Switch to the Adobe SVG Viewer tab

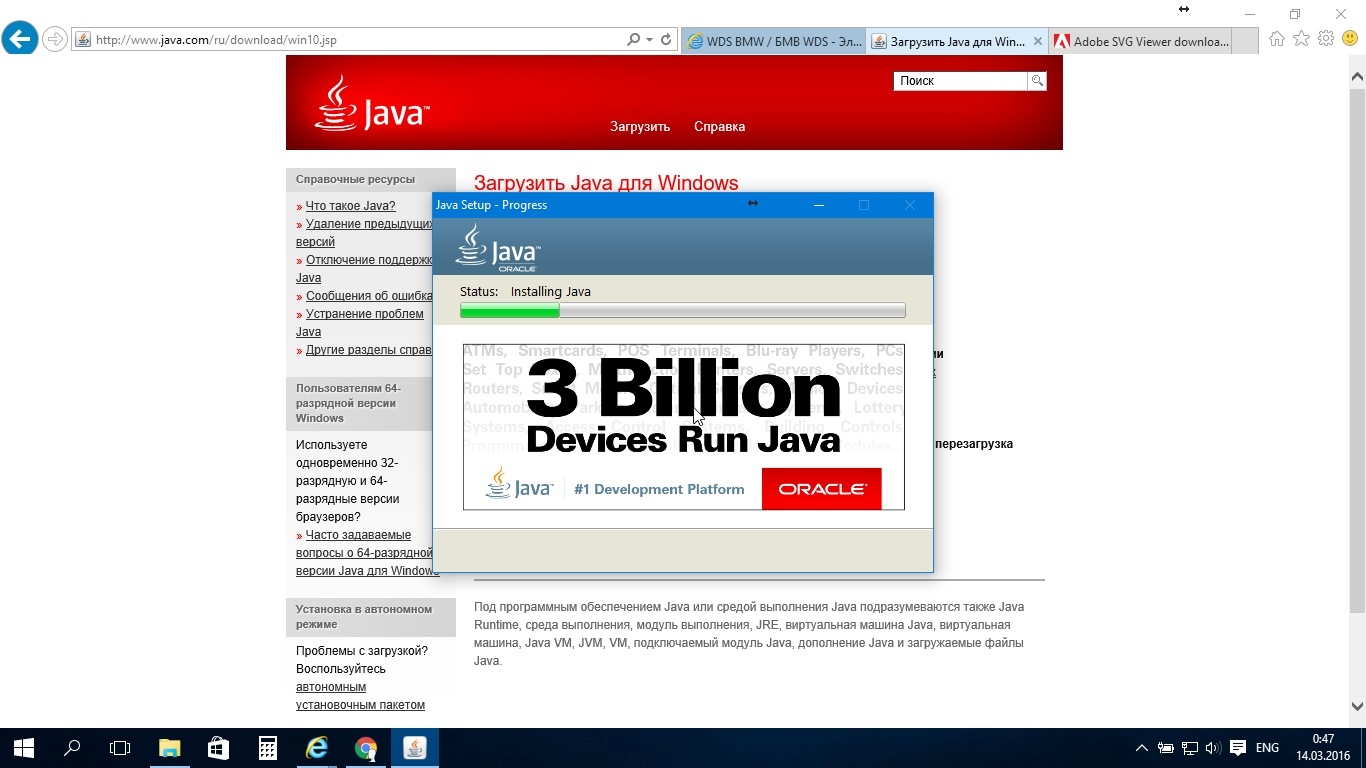point(1140,41)
